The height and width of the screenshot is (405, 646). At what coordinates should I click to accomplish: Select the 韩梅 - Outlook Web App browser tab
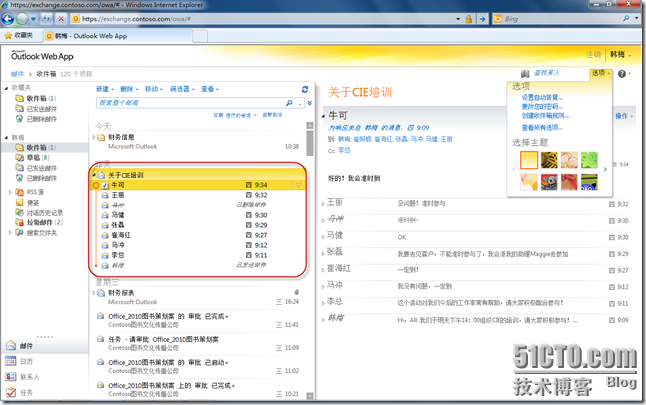117,36
